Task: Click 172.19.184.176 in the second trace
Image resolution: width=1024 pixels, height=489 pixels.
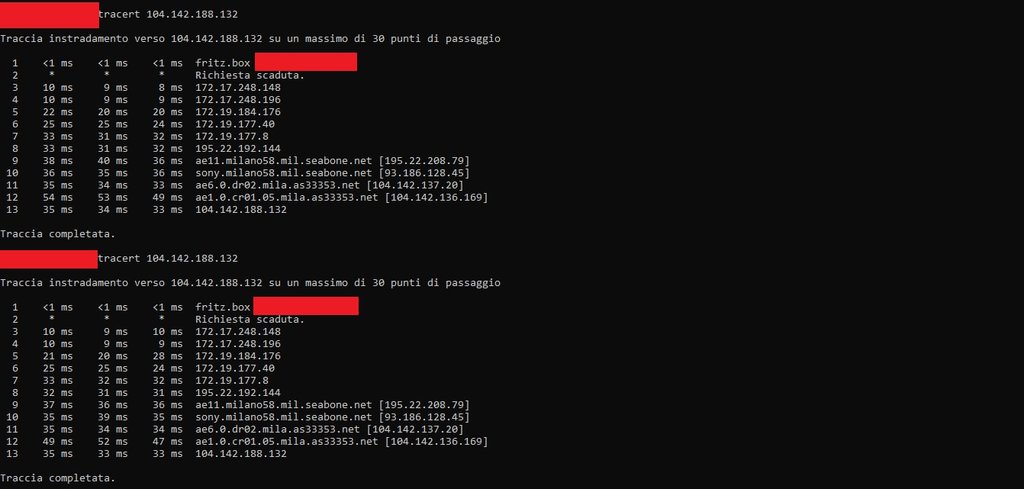Action: (238, 356)
